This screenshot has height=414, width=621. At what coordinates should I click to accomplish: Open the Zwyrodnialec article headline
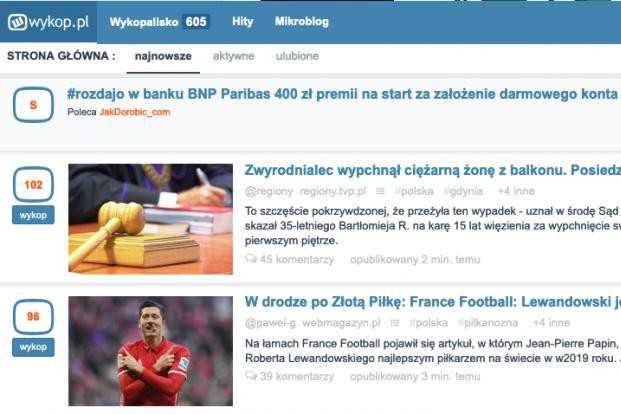point(432,170)
